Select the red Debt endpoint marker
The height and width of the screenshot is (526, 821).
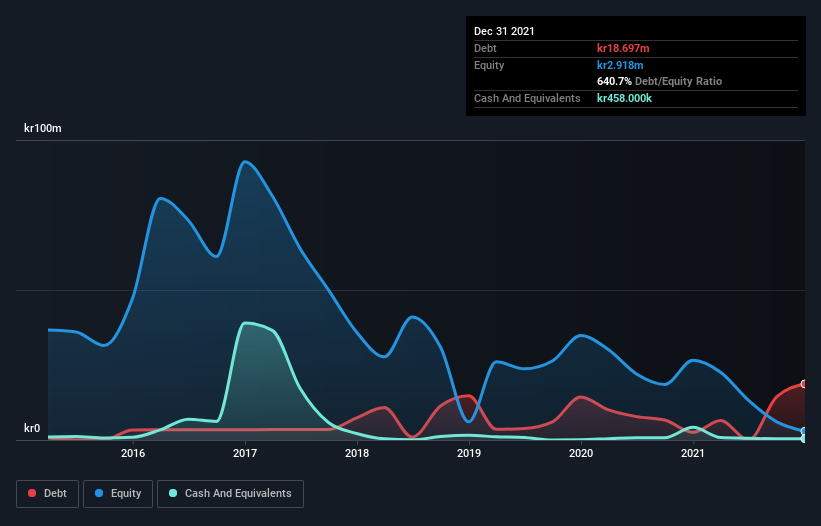(804, 384)
